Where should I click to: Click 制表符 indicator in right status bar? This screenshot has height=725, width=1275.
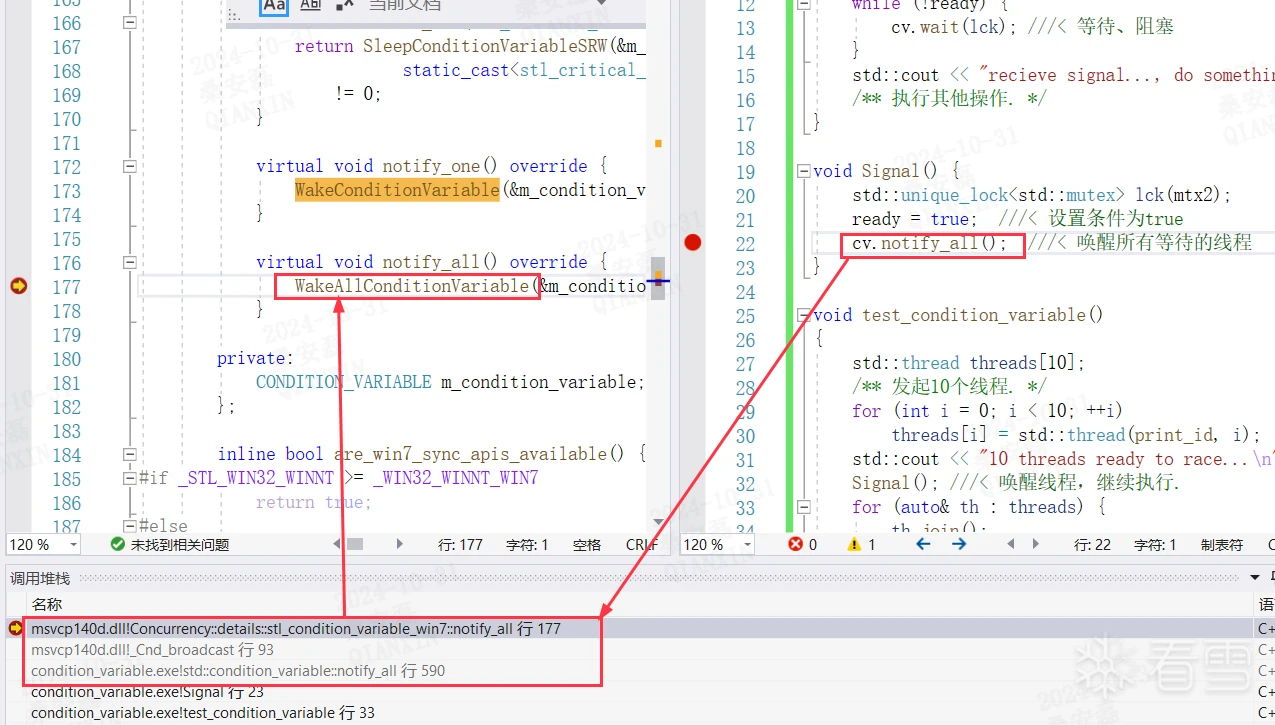pyautogui.click(x=1222, y=545)
